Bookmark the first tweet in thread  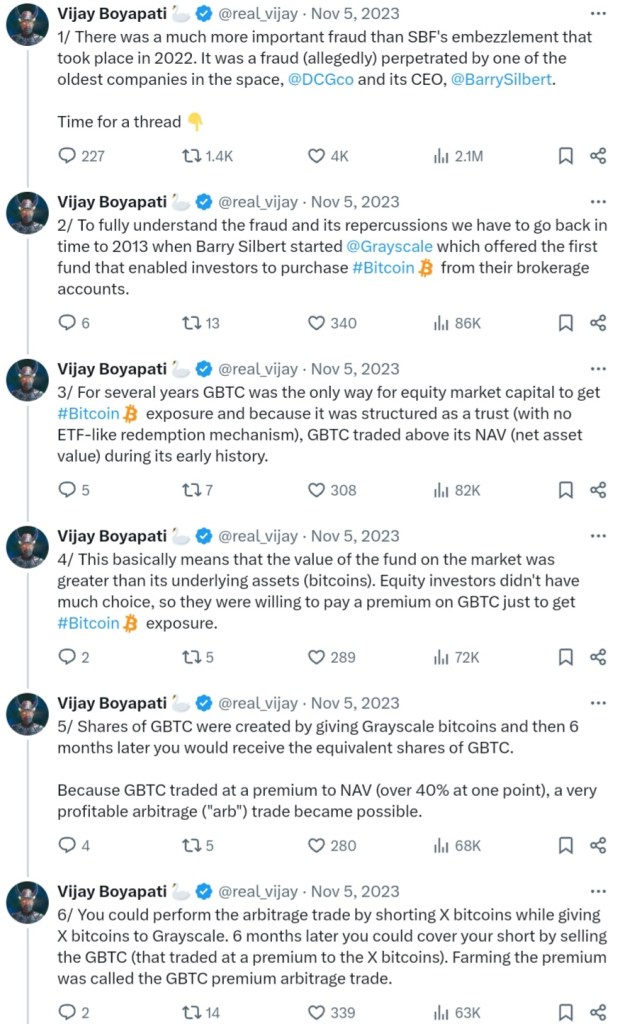coord(565,156)
